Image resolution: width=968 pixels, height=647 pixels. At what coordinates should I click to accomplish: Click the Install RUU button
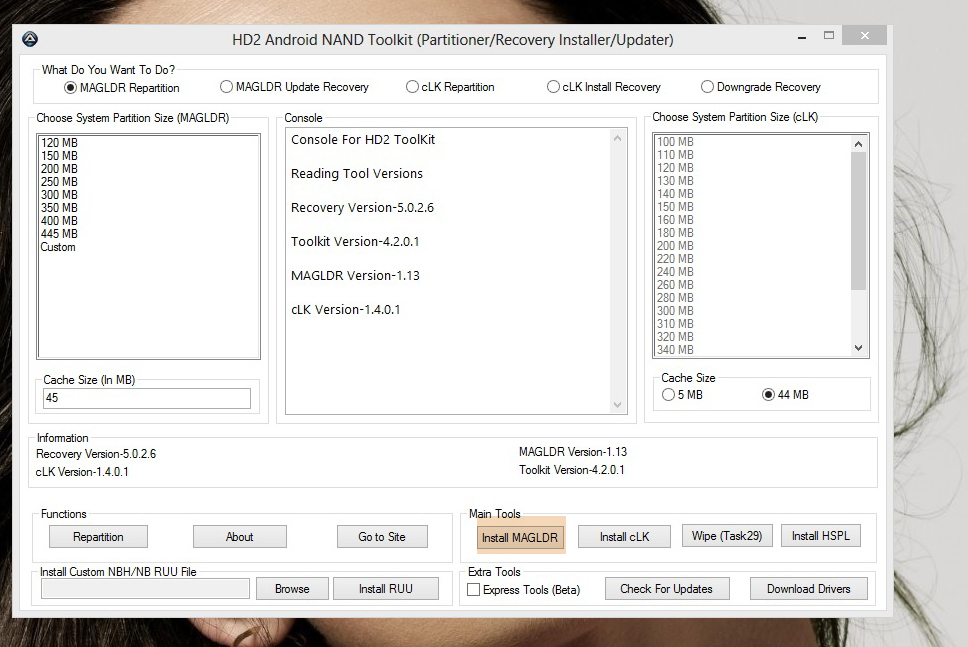click(386, 588)
